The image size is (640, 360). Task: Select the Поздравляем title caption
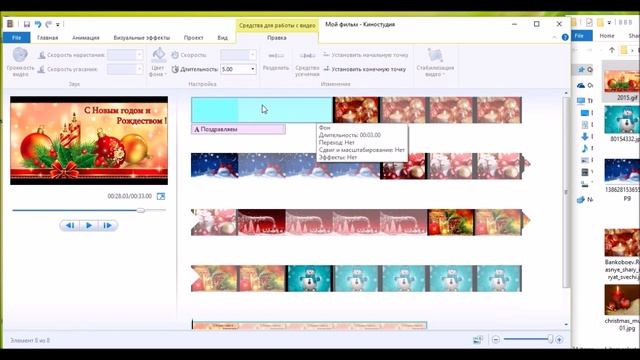coord(238,129)
